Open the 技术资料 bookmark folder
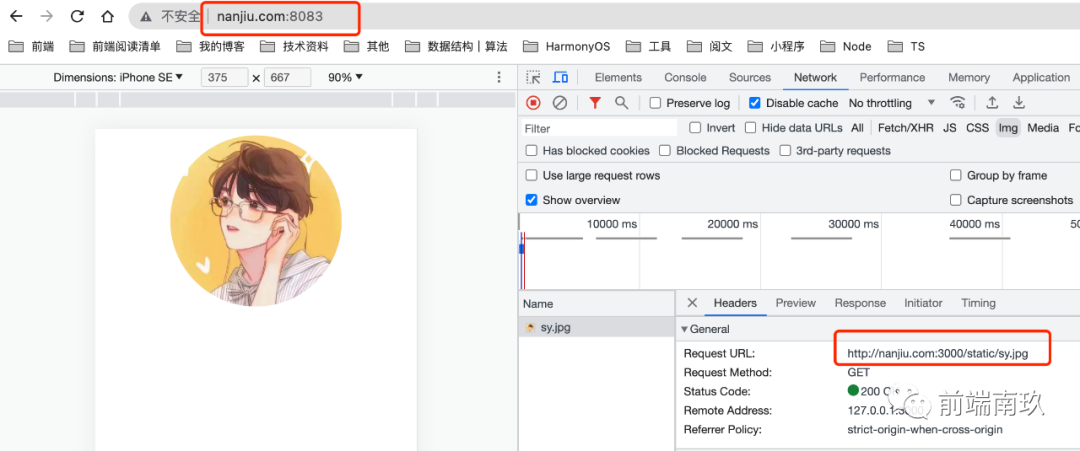The image size is (1080, 451). click(x=294, y=47)
